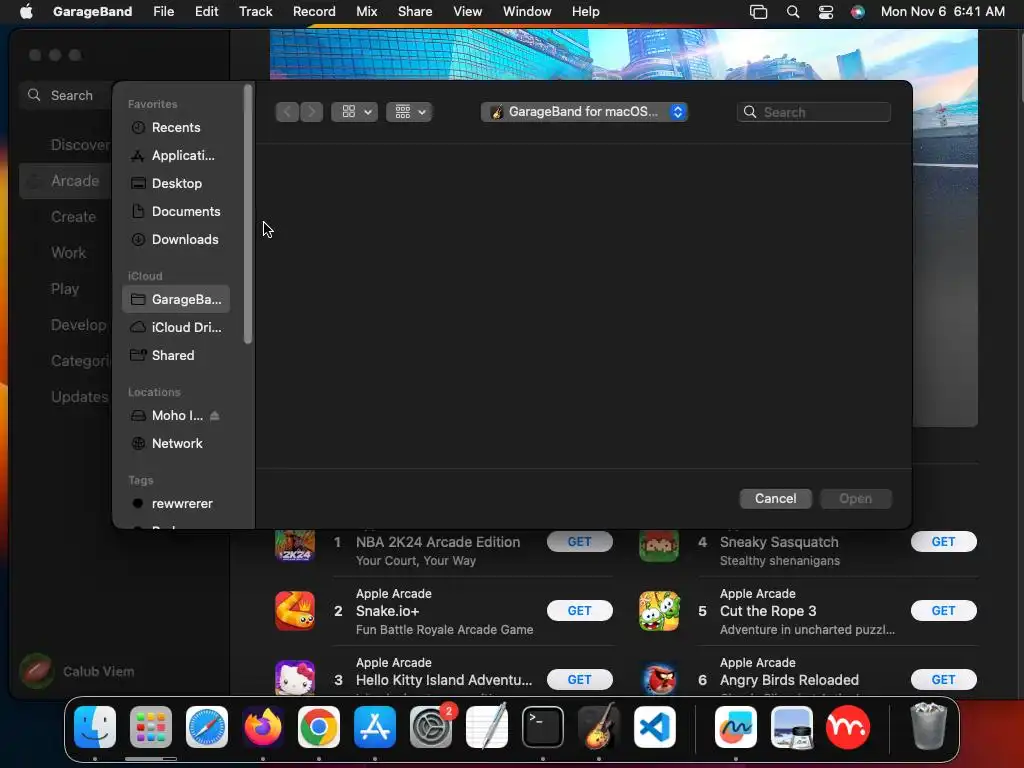The image size is (1024, 768).
Task: Click the back navigation arrow in dialog
Action: point(287,112)
